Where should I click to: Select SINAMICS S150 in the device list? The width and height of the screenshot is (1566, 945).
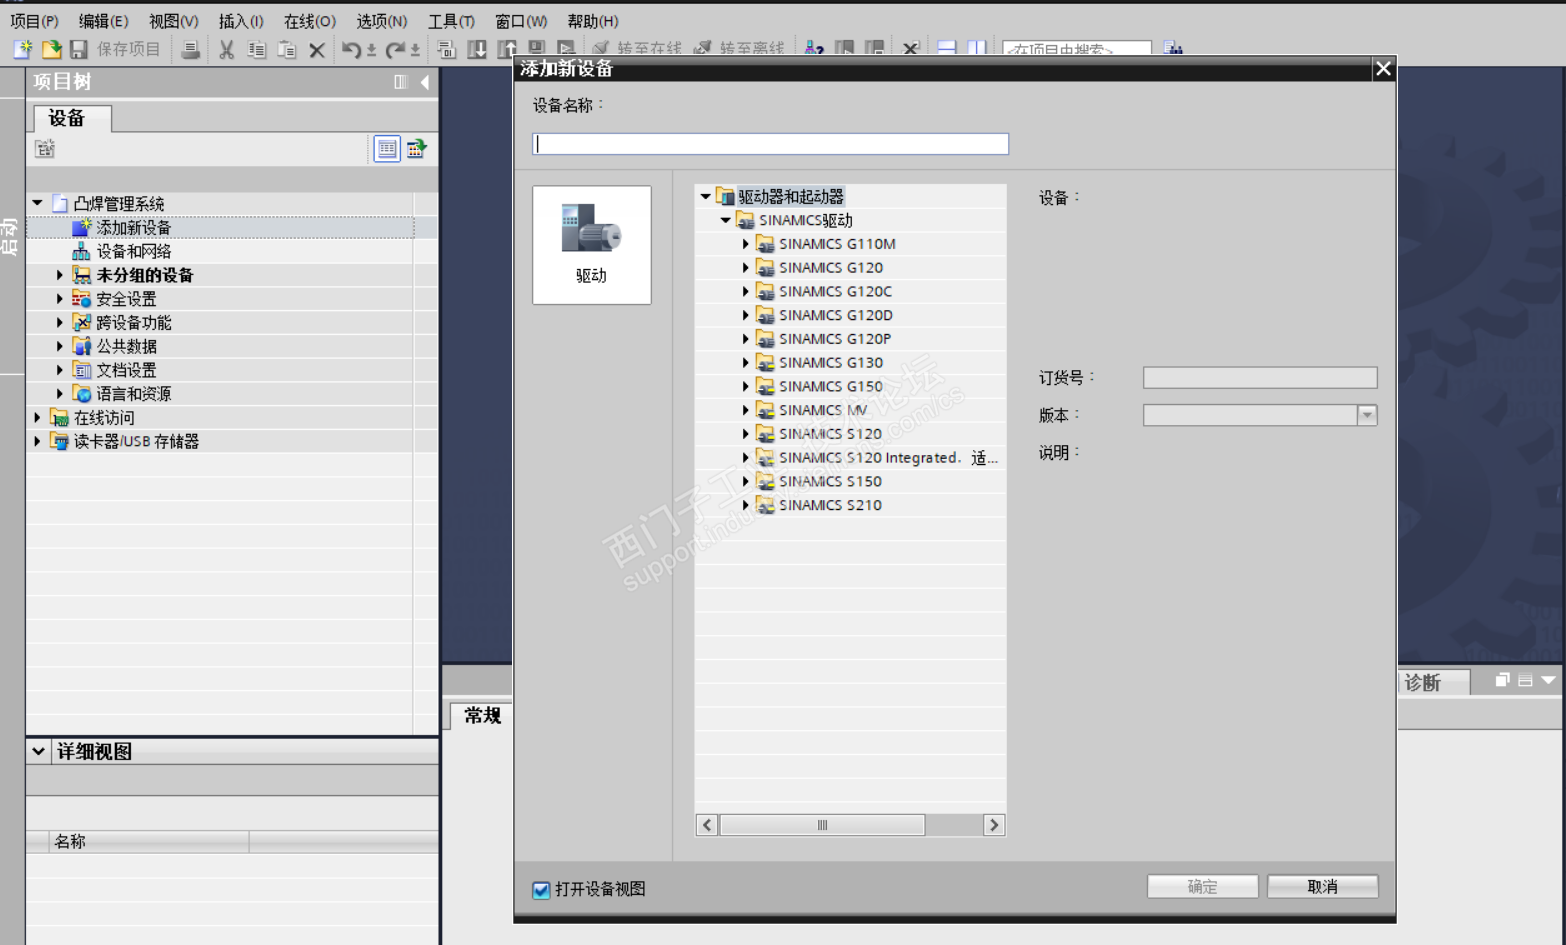[830, 482]
